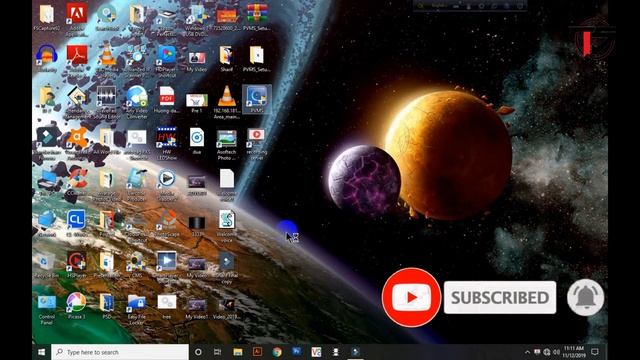Viewport: 640px width, 360px height.
Task: Open Adobe Illustrator from taskbar
Action: click(257, 352)
